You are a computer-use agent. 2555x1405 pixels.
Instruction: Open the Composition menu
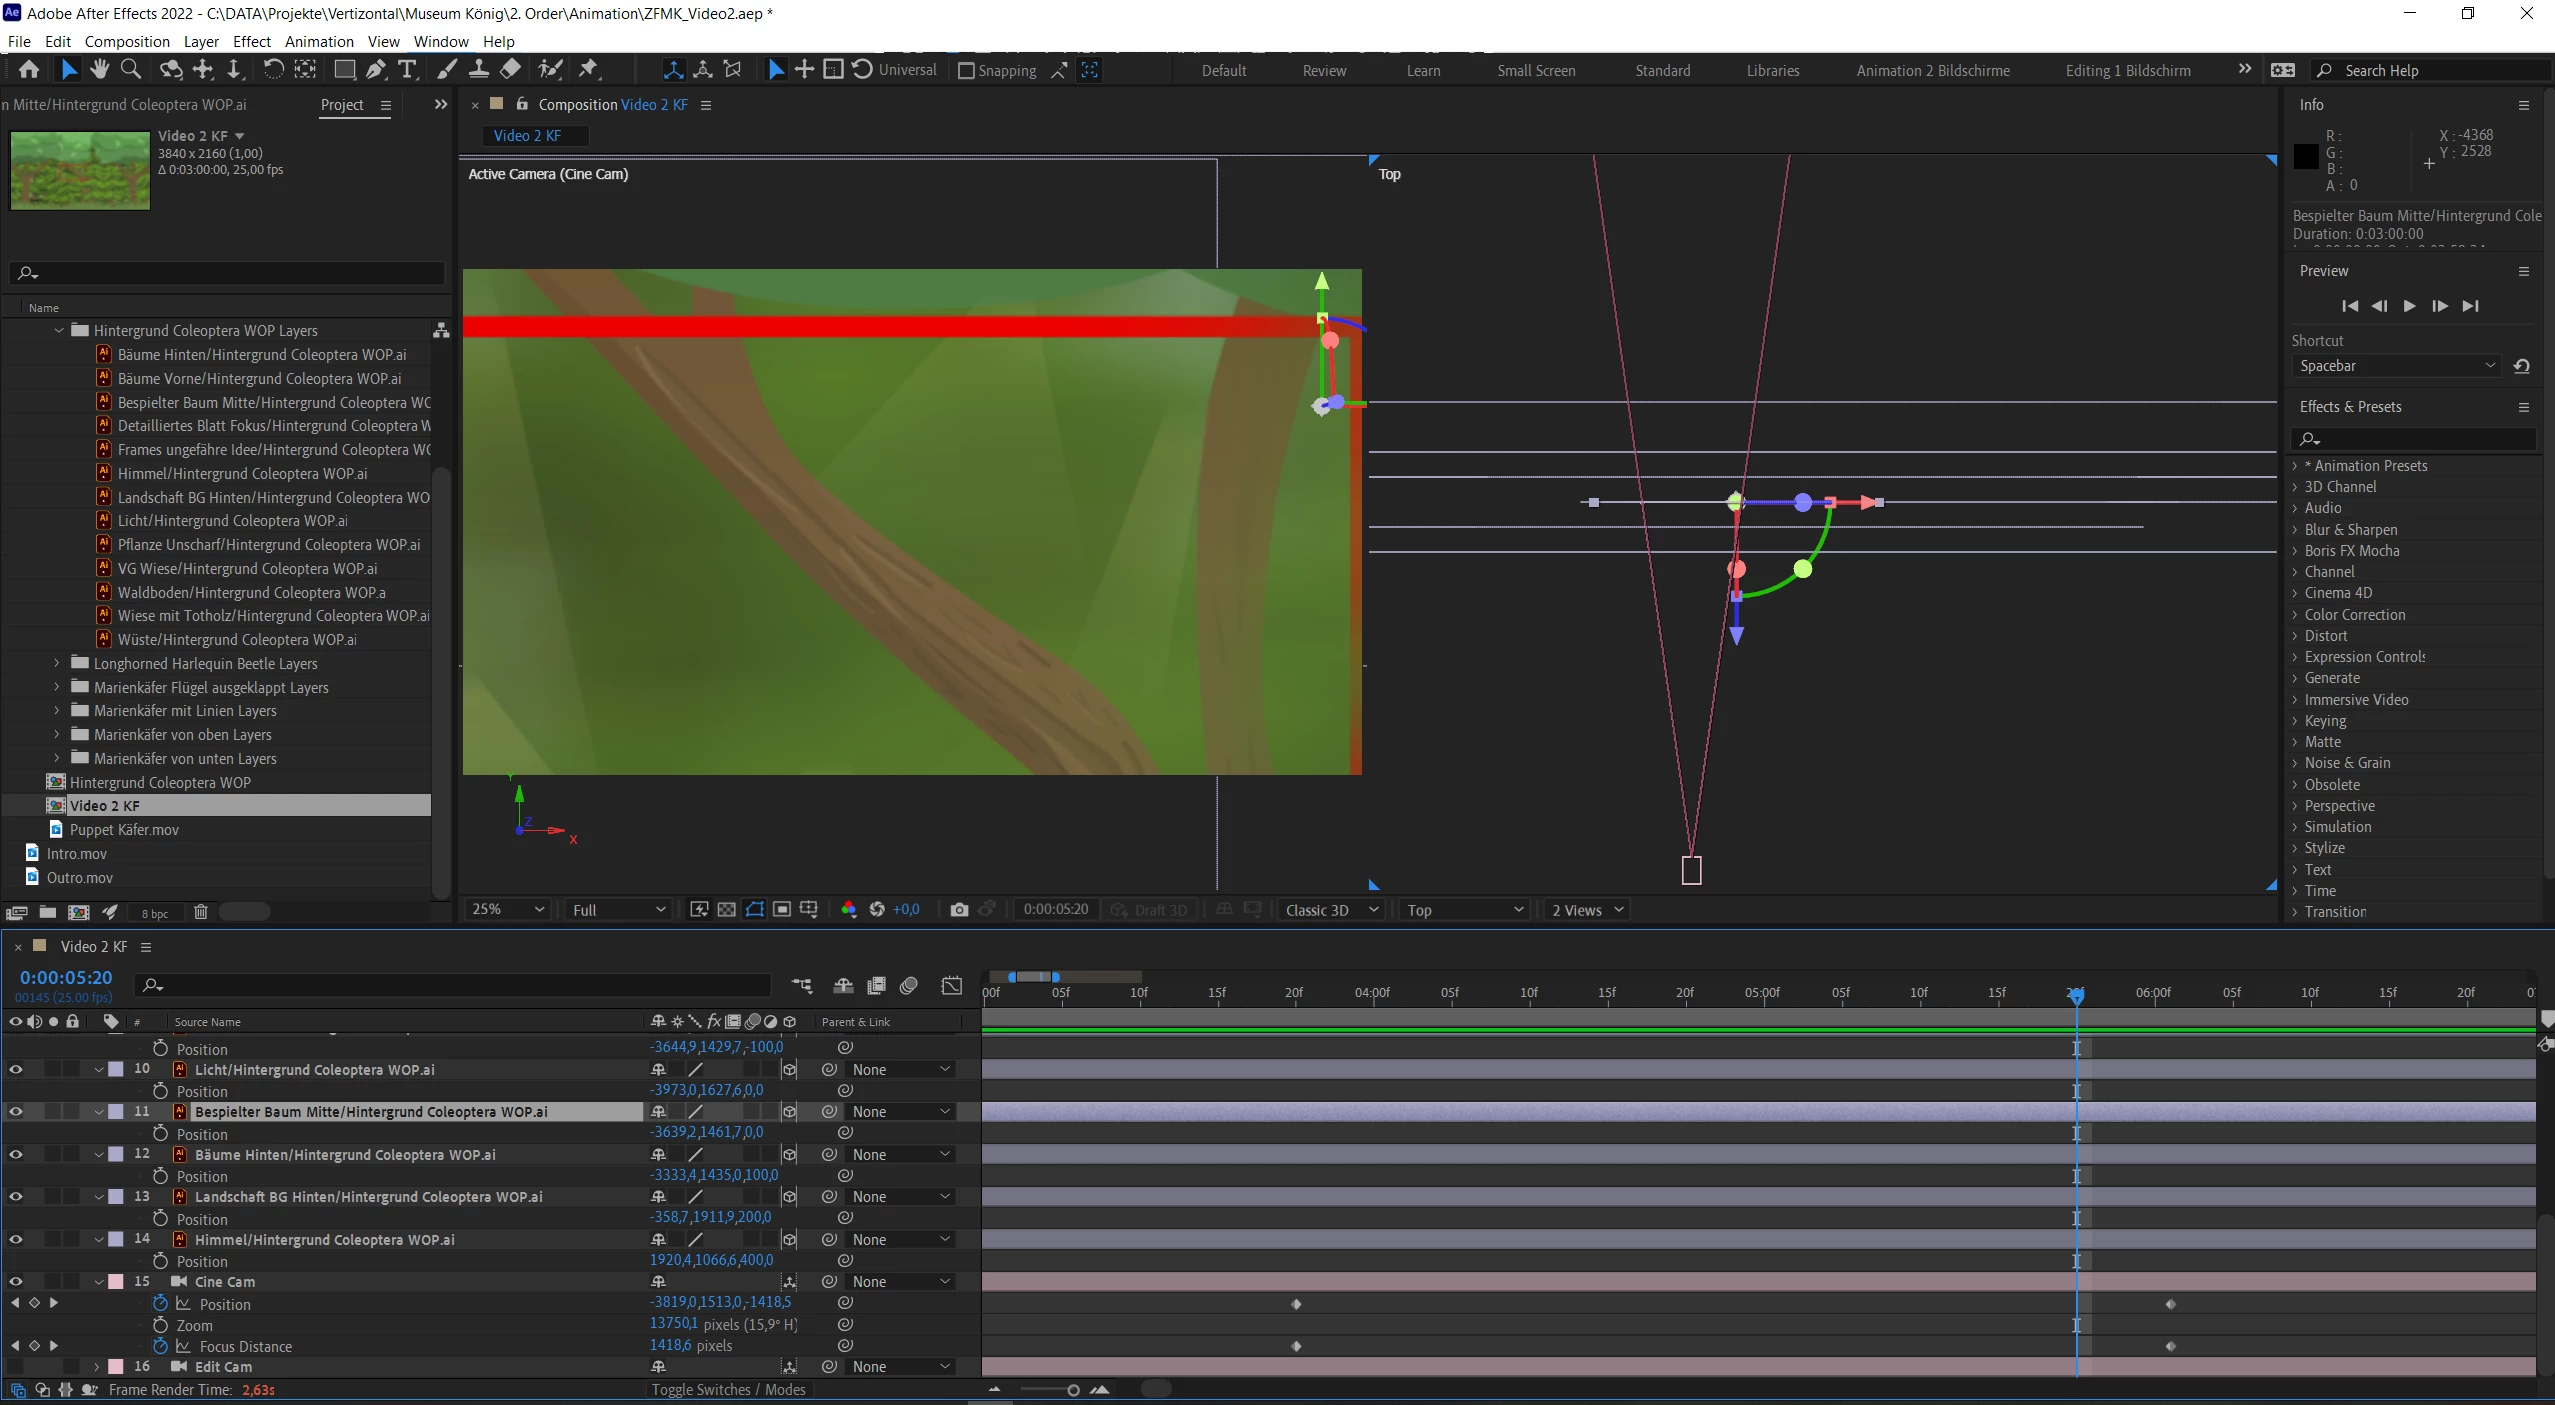pyautogui.click(x=127, y=41)
